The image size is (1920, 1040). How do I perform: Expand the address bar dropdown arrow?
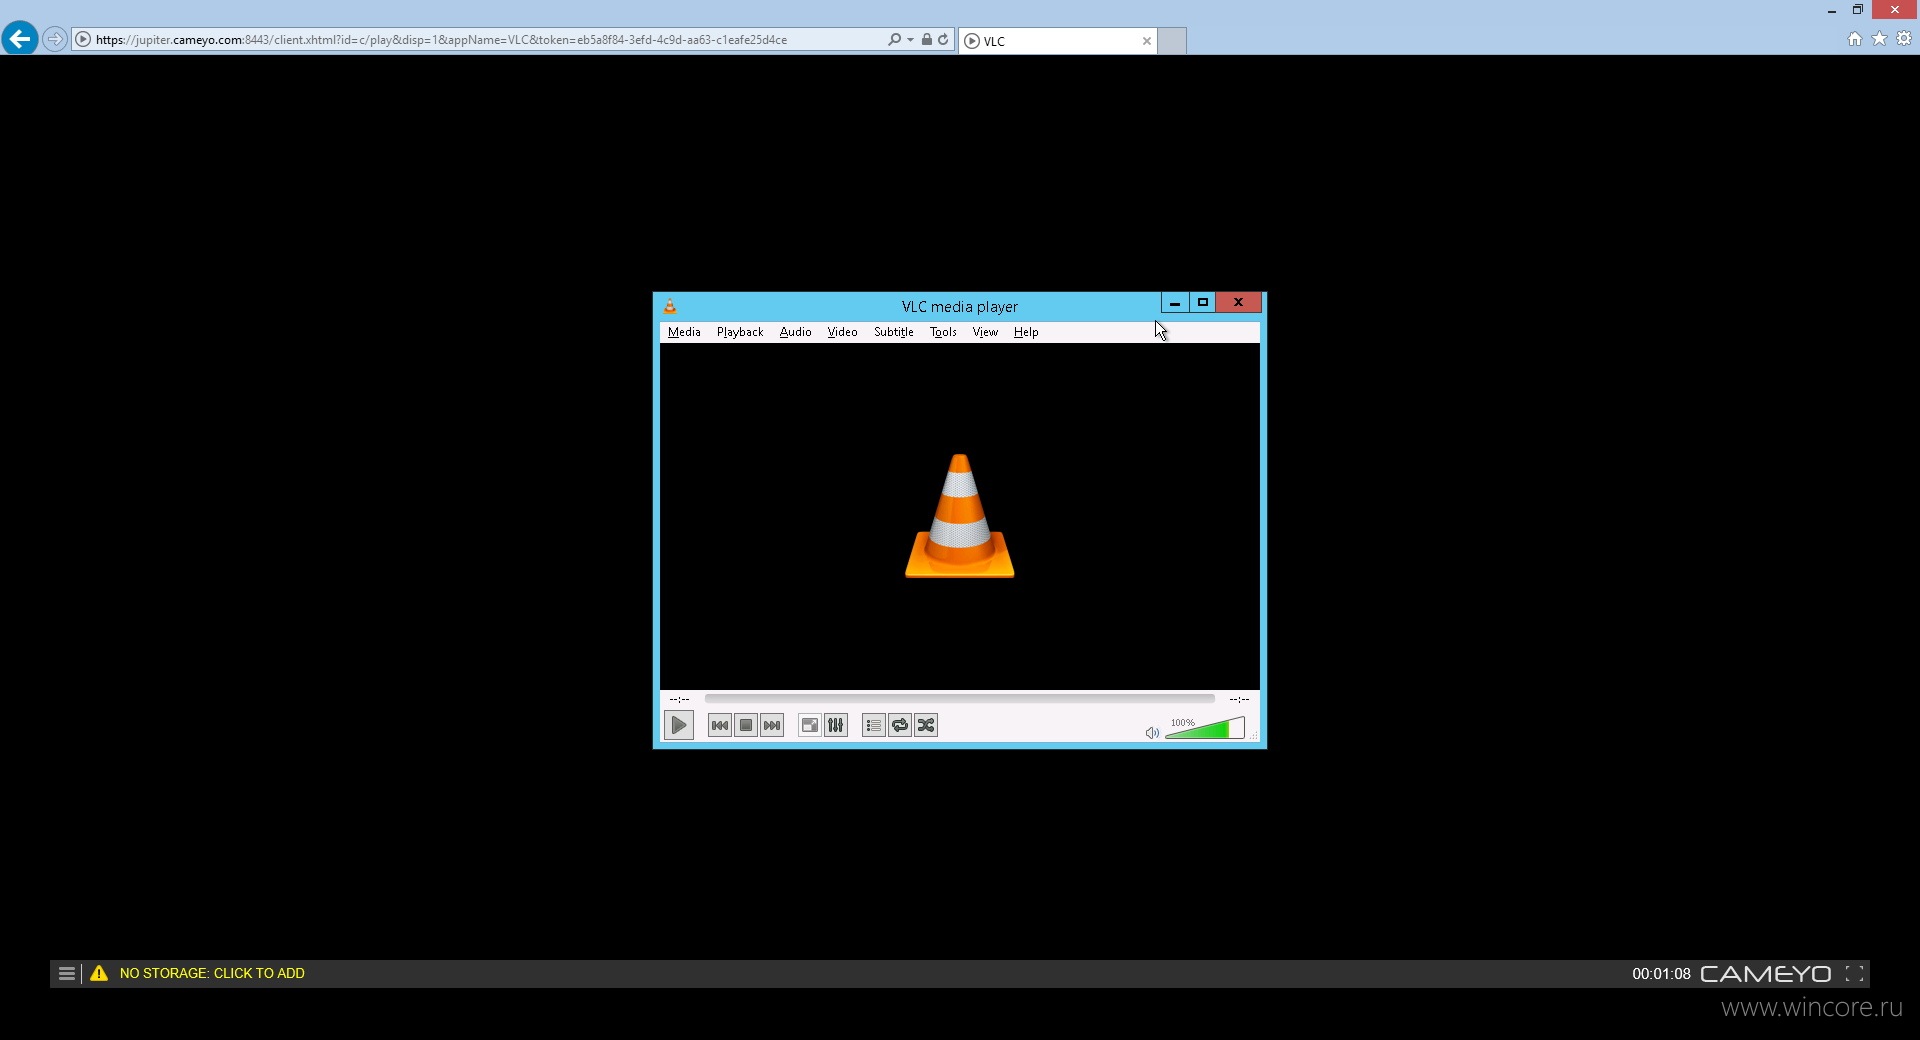pyautogui.click(x=910, y=40)
